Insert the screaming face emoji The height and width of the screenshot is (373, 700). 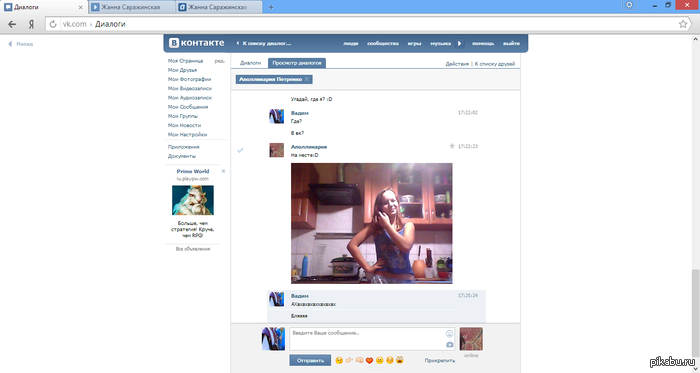tap(400, 360)
